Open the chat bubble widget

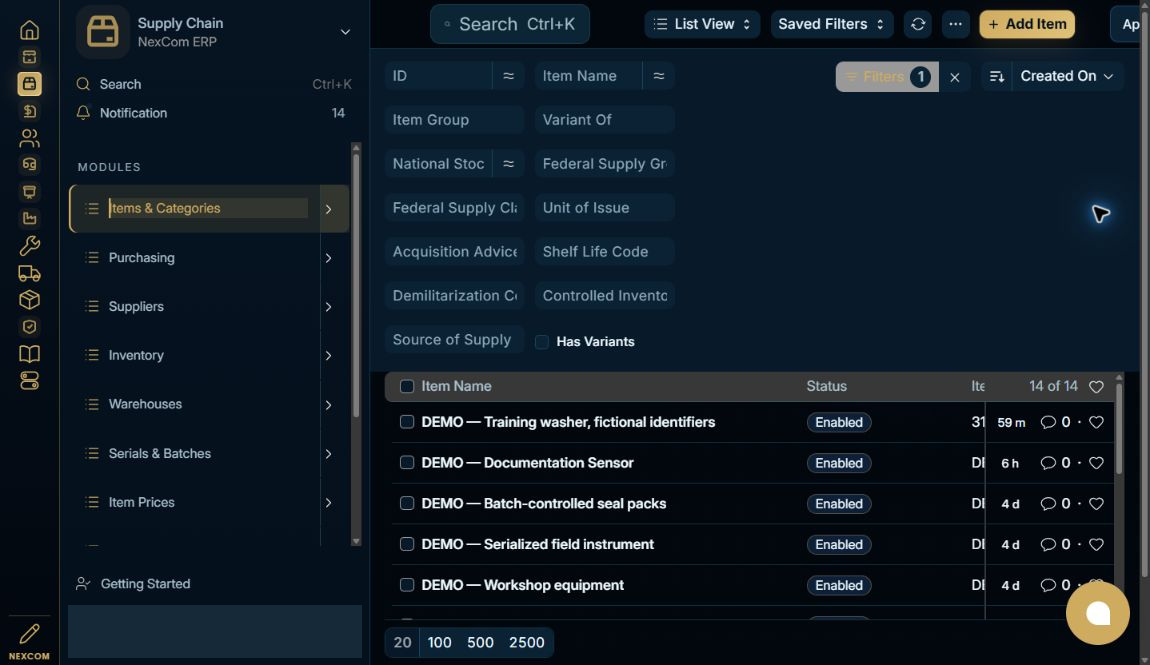click(1097, 614)
